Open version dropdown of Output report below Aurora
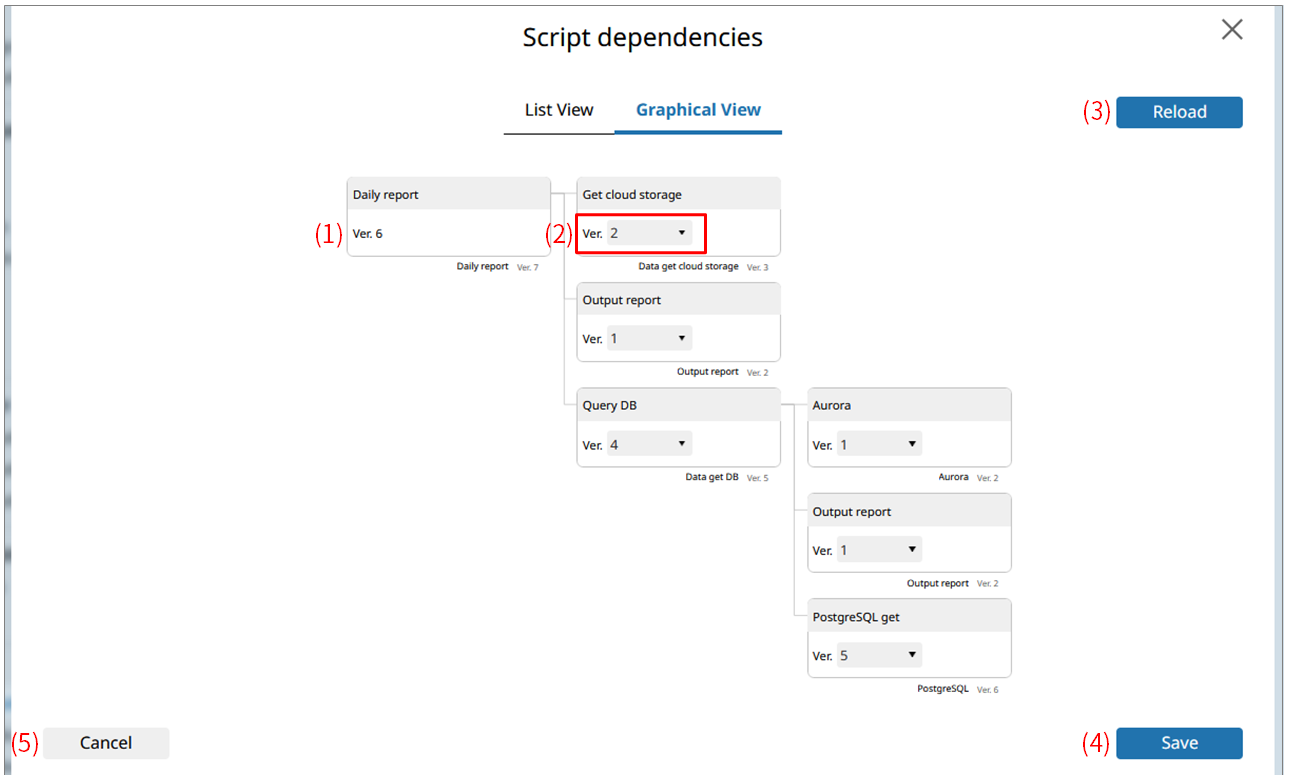 [x=880, y=550]
